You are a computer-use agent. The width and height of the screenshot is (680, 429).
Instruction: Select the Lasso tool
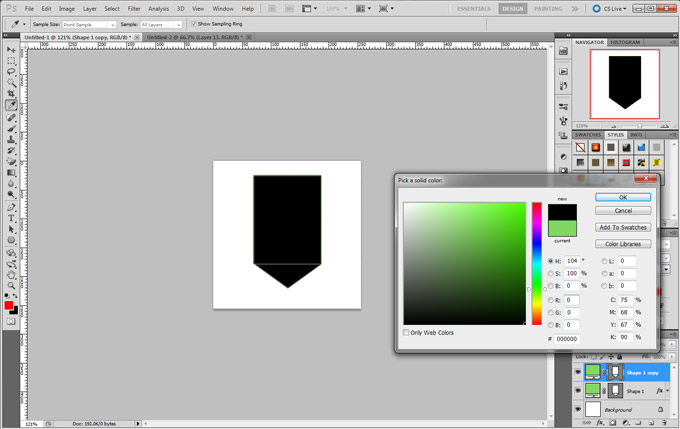pyautogui.click(x=11, y=72)
